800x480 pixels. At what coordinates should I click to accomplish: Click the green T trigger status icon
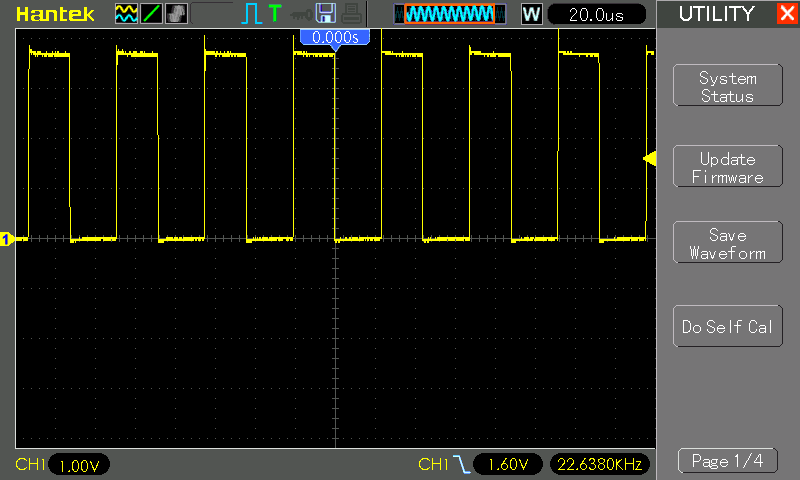(x=275, y=14)
